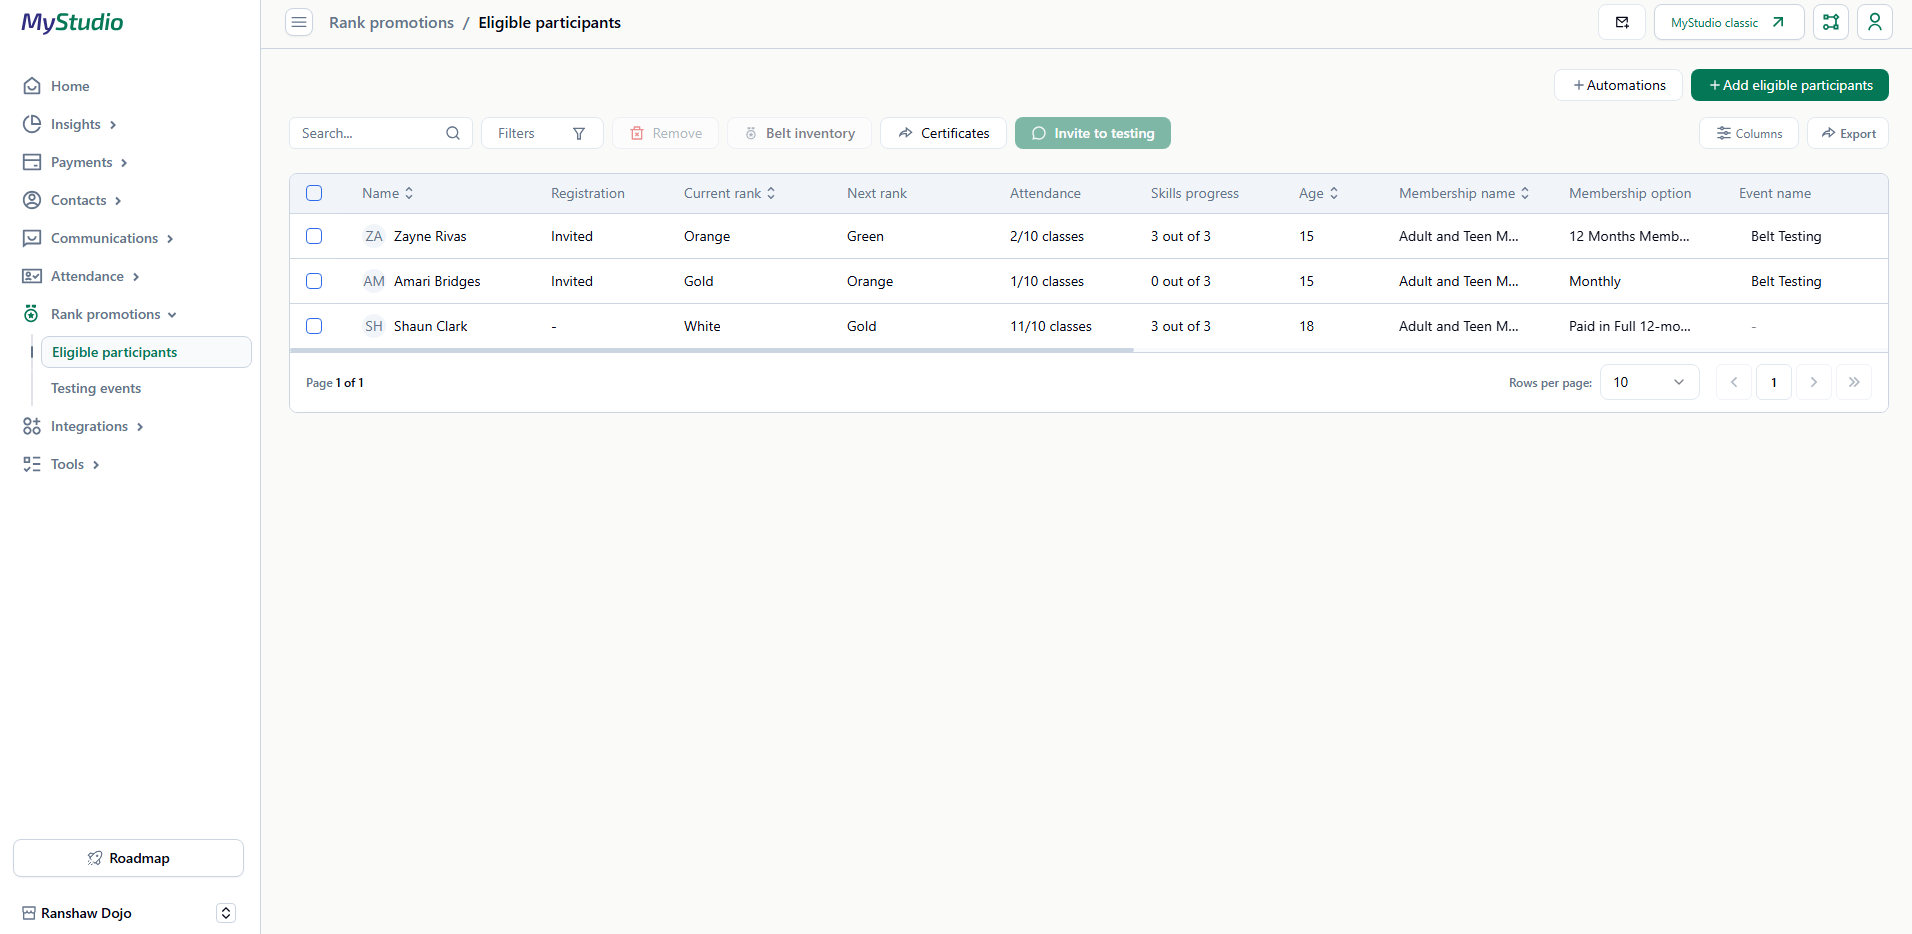Screen dimensions: 1912x934
Task: Click the Automations button
Action: click(x=1618, y=85)
